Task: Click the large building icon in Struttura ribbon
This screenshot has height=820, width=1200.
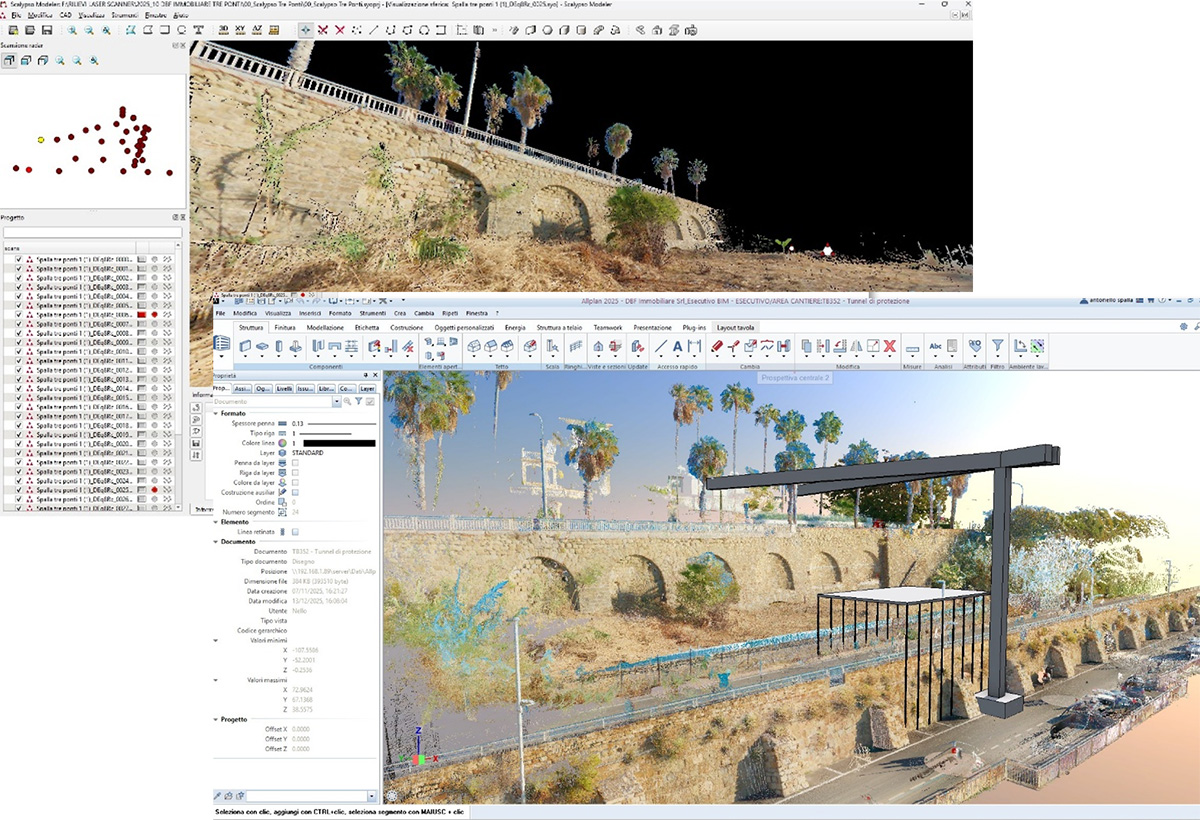Action: (222, 344)
